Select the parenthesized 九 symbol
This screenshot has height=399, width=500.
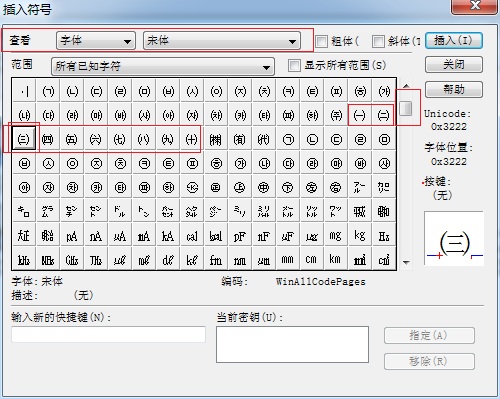click(168, 139)
